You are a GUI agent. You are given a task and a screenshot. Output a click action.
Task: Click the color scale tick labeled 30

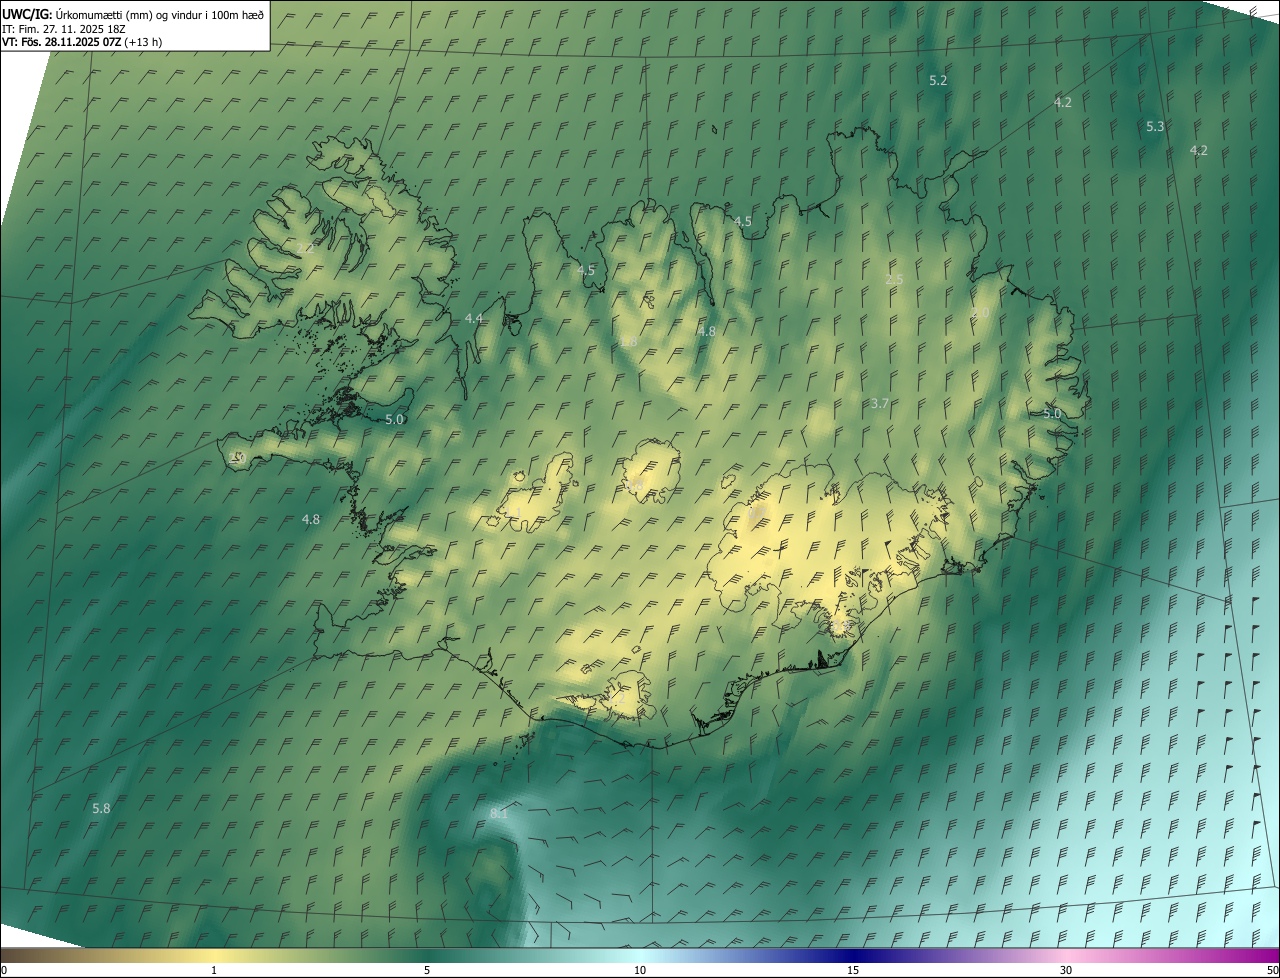(x=1066, y=970)
